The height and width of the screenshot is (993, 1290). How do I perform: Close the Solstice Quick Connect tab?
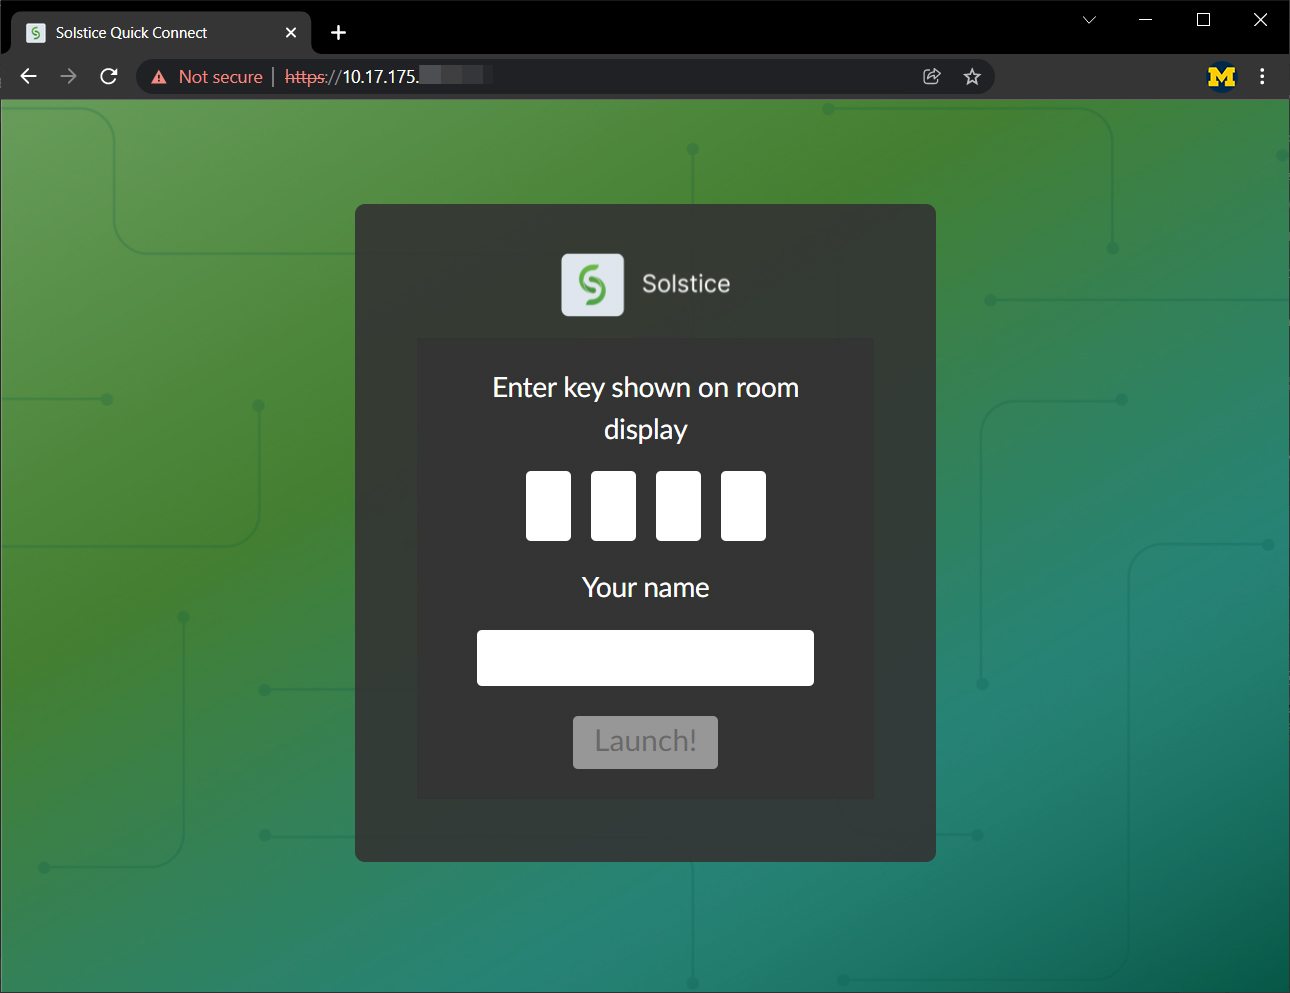(291, 33)
